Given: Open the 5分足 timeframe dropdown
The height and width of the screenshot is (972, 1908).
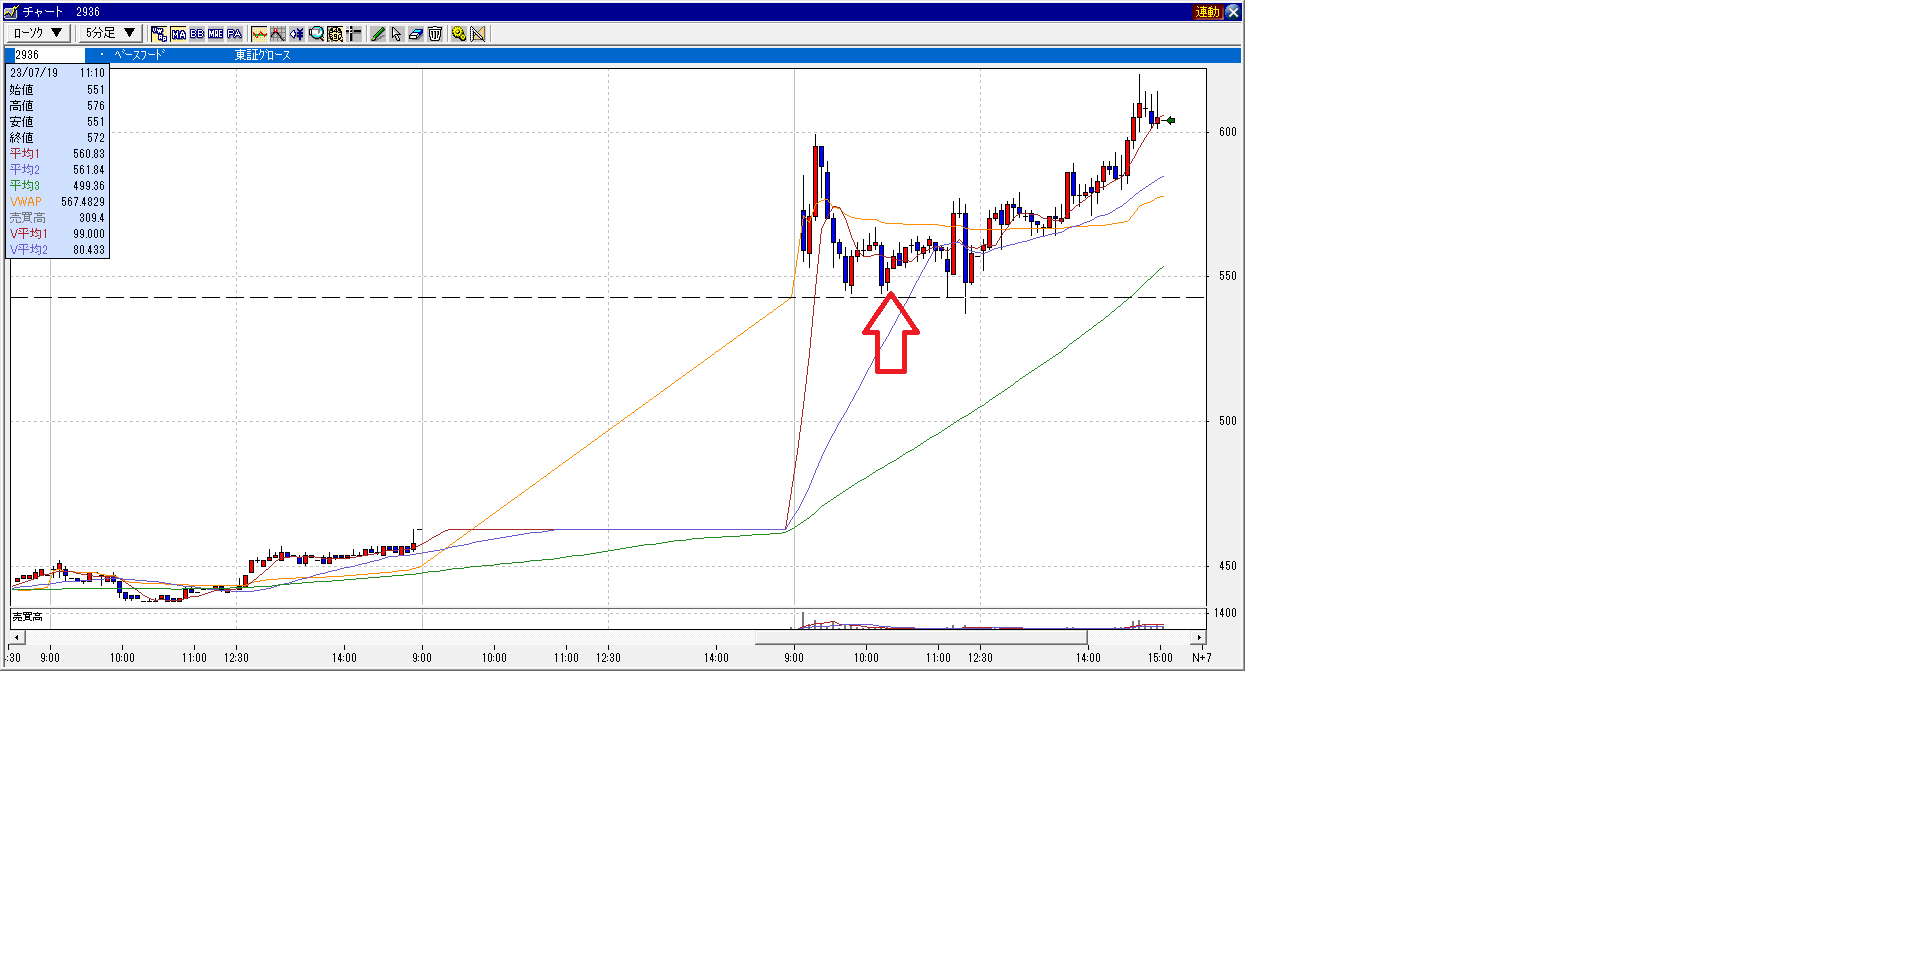Looking at the screenshot, I should pos(110,33).
